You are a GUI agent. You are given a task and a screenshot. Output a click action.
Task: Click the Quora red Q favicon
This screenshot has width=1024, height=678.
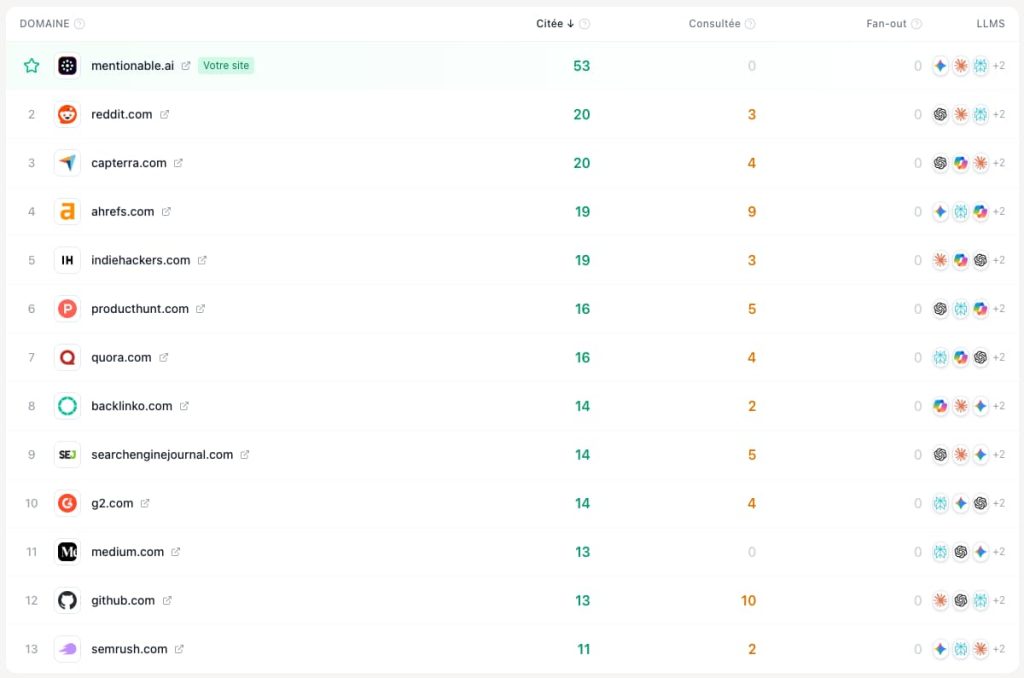pyautogui.click(x=67, y=357)
